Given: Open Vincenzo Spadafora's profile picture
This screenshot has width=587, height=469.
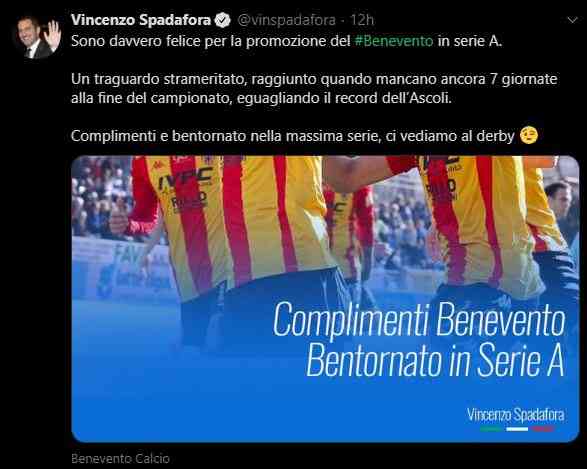Looking at the screenshot, I should (x=38, y=37).
